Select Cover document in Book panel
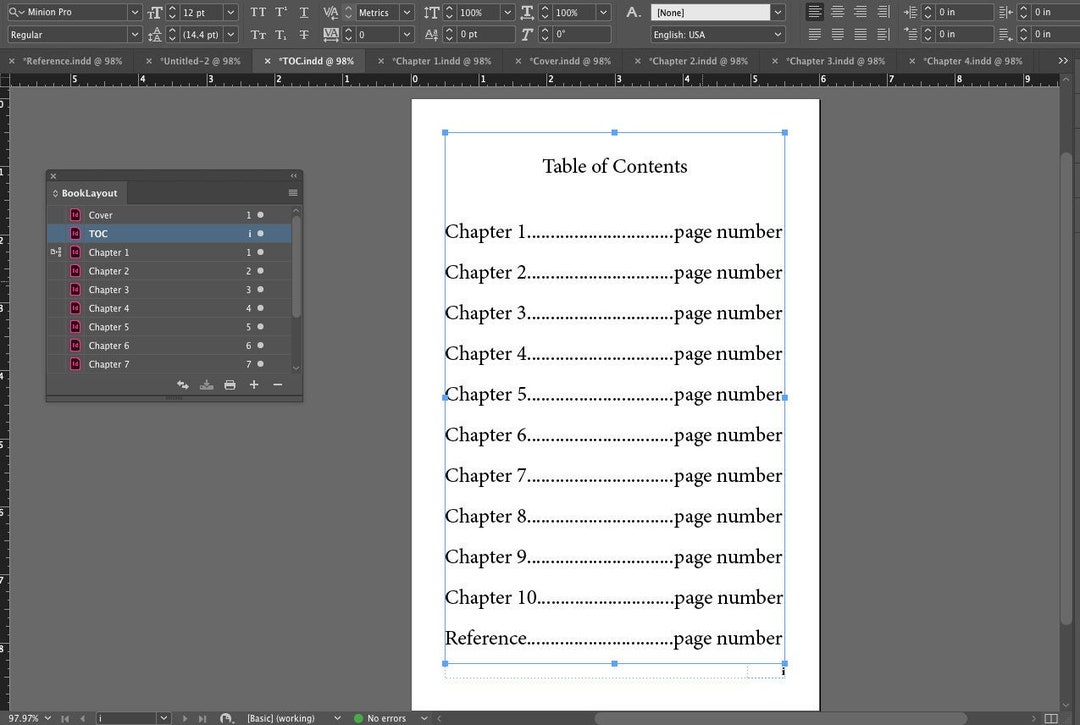This screenshot has height=725, width=1080. pos(169,215)
